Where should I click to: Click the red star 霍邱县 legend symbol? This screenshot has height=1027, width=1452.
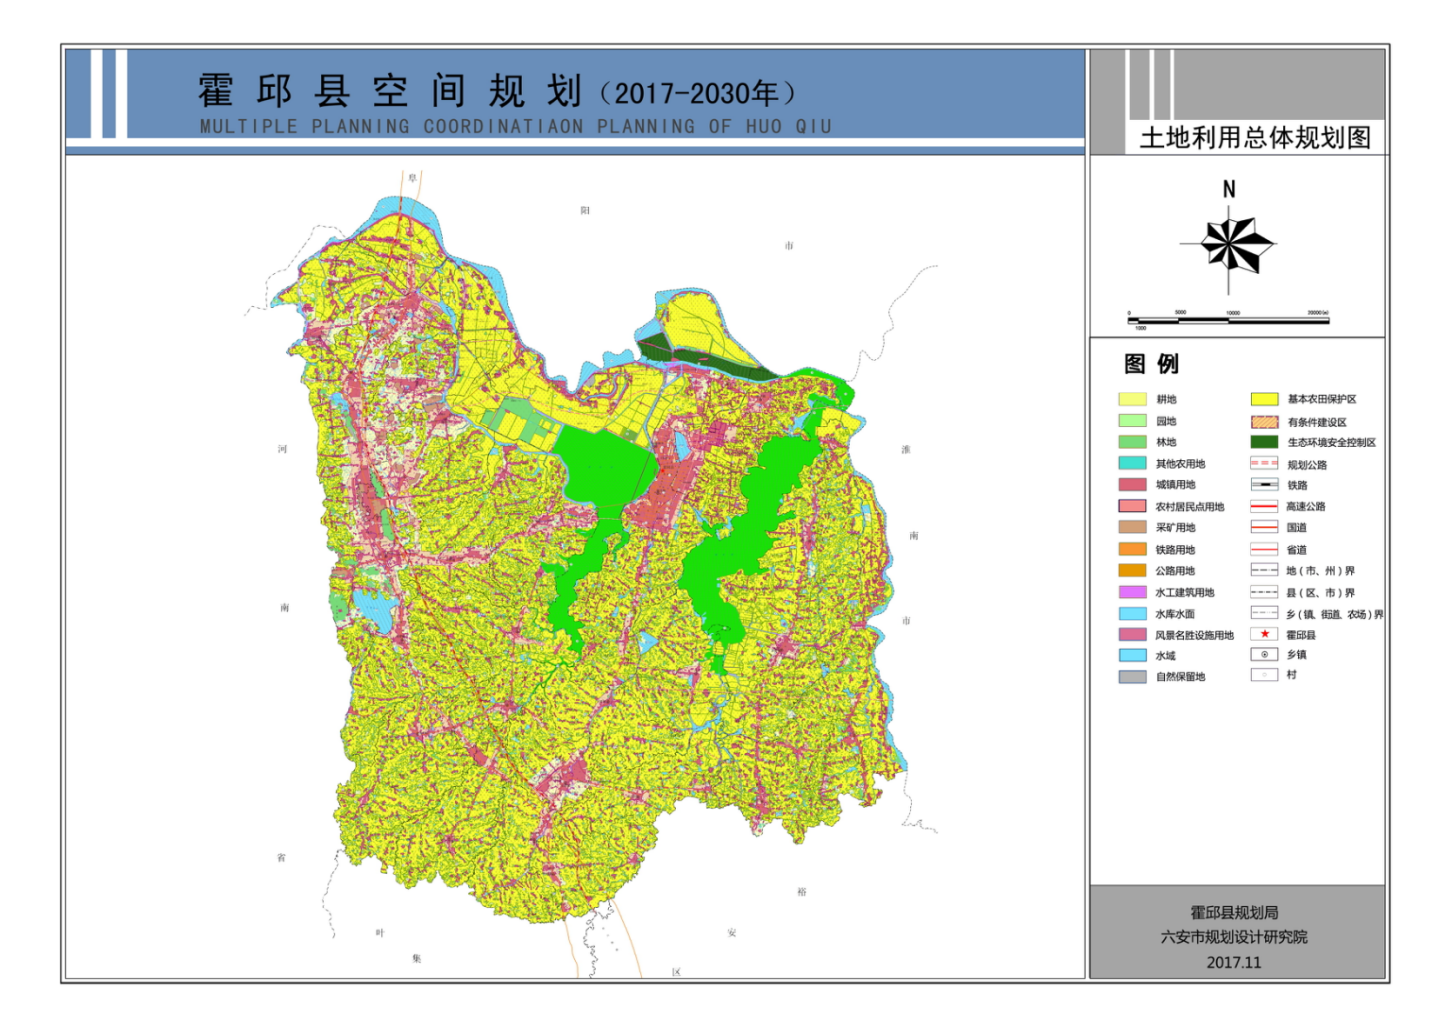(1264, 634)
